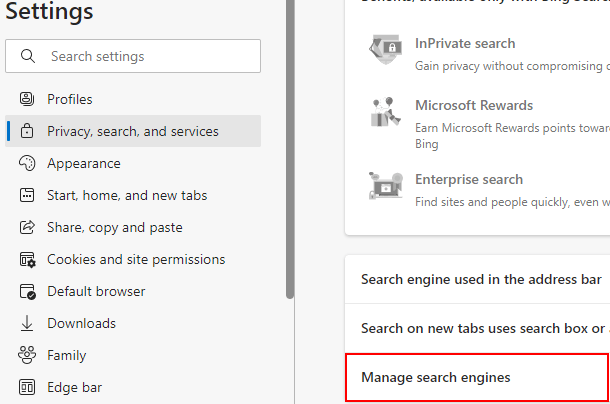This screenshot has width=610, height=404.
Task: Click the Edge bar icon
Action: [28, 387]
